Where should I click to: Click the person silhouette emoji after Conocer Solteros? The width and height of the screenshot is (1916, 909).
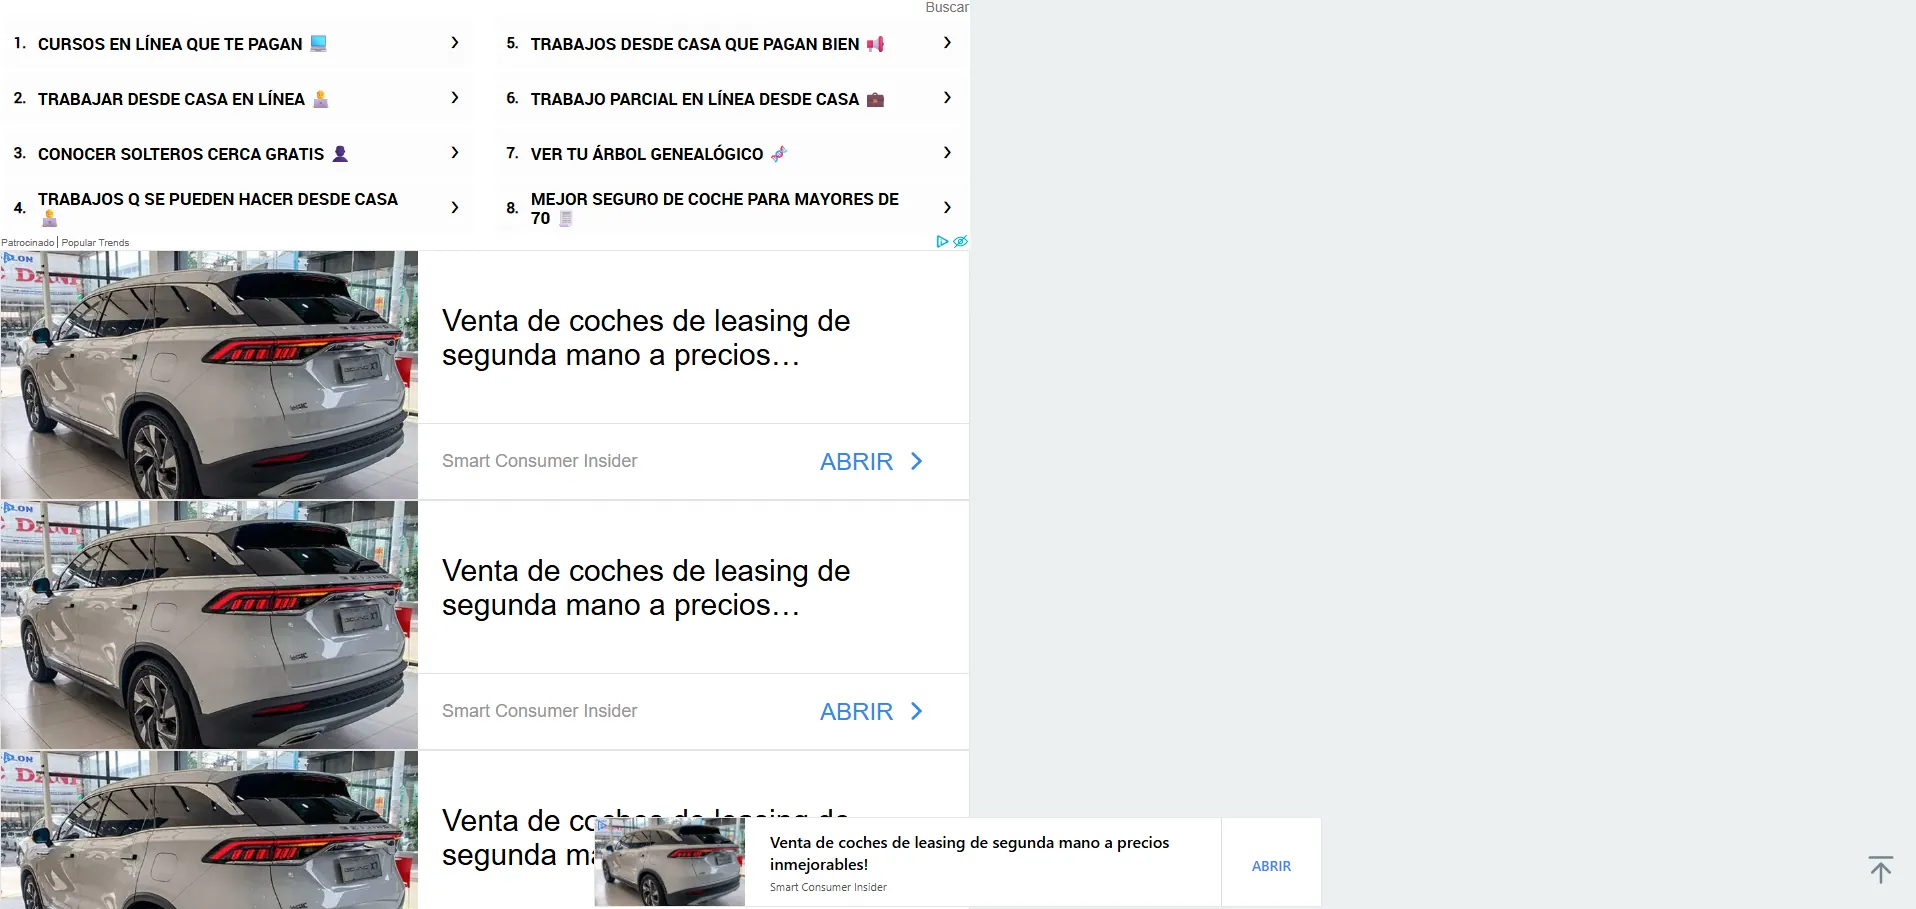click(x=340, y=154)
